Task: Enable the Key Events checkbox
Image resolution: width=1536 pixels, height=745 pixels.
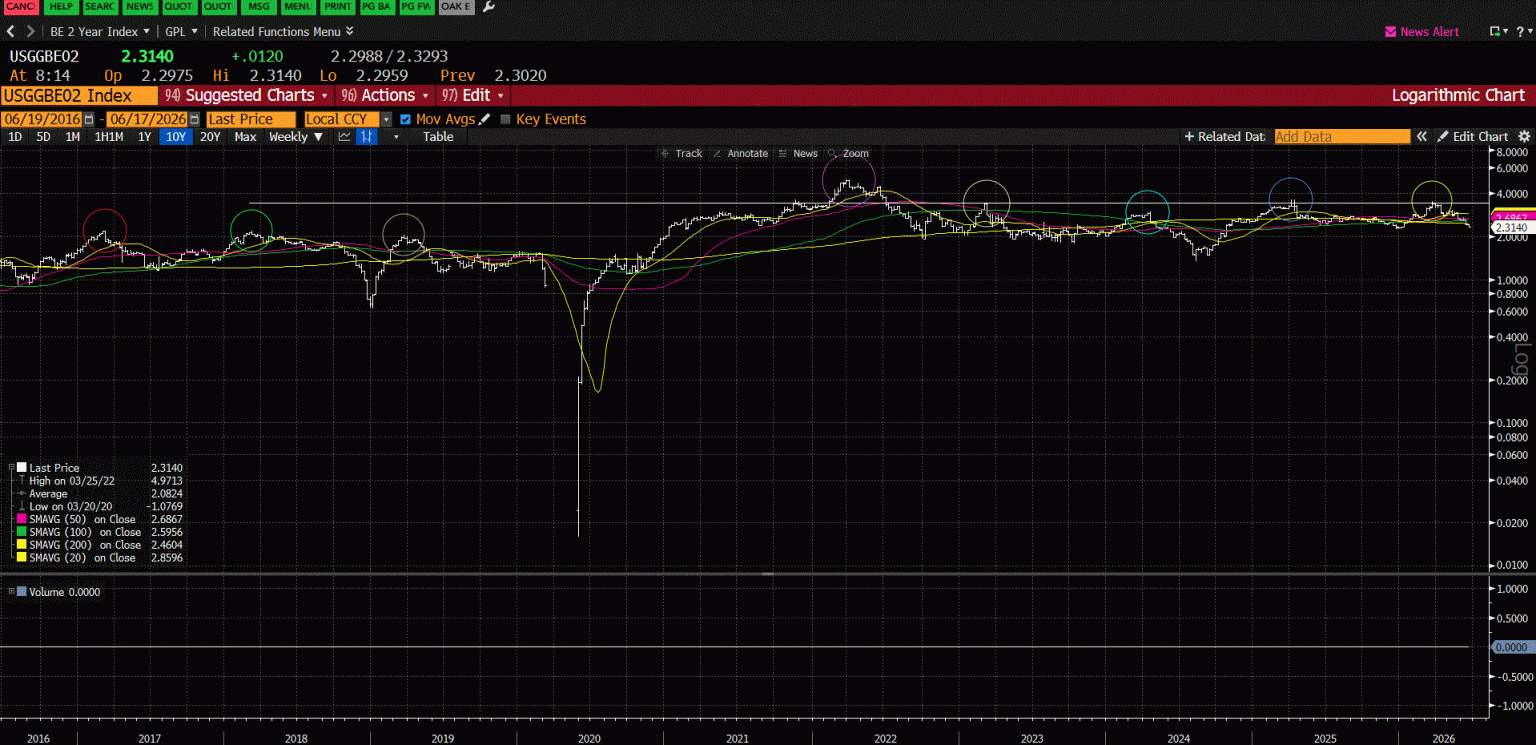Action: [505, 119]
